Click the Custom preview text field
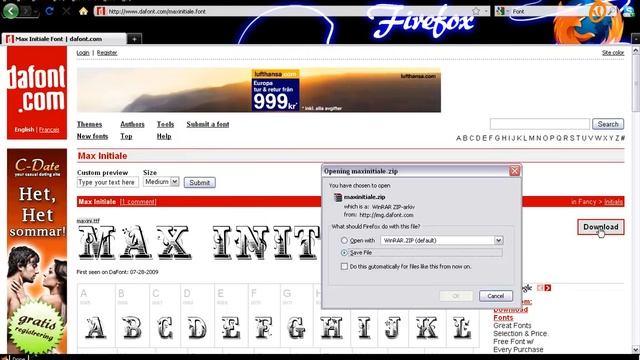Image resolution: width=640 pixels, height=360 pixels. (x=107, y=182)
